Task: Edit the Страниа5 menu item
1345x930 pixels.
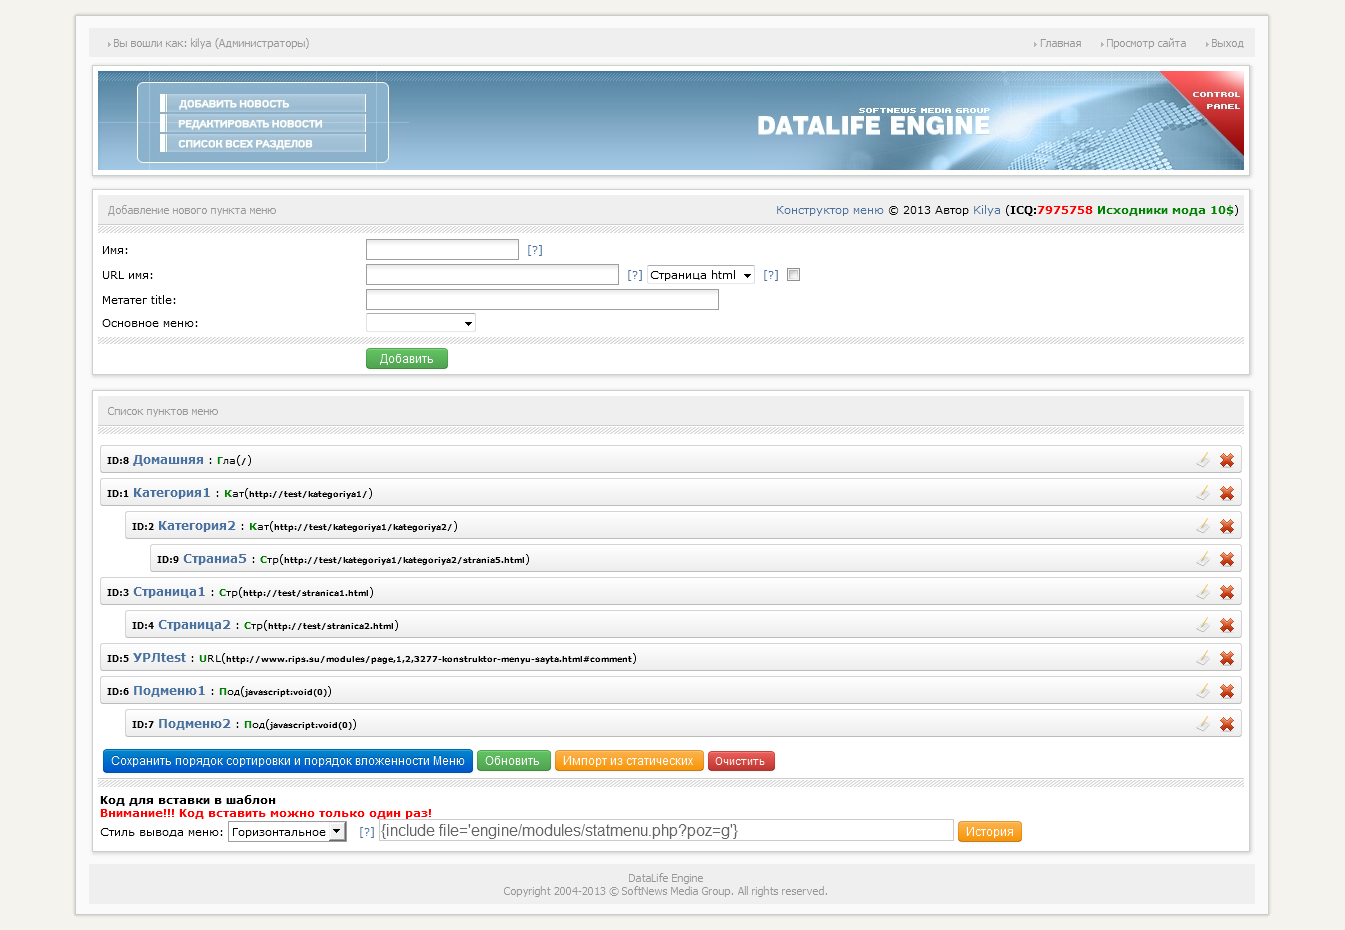Action: click(1203, 559)
